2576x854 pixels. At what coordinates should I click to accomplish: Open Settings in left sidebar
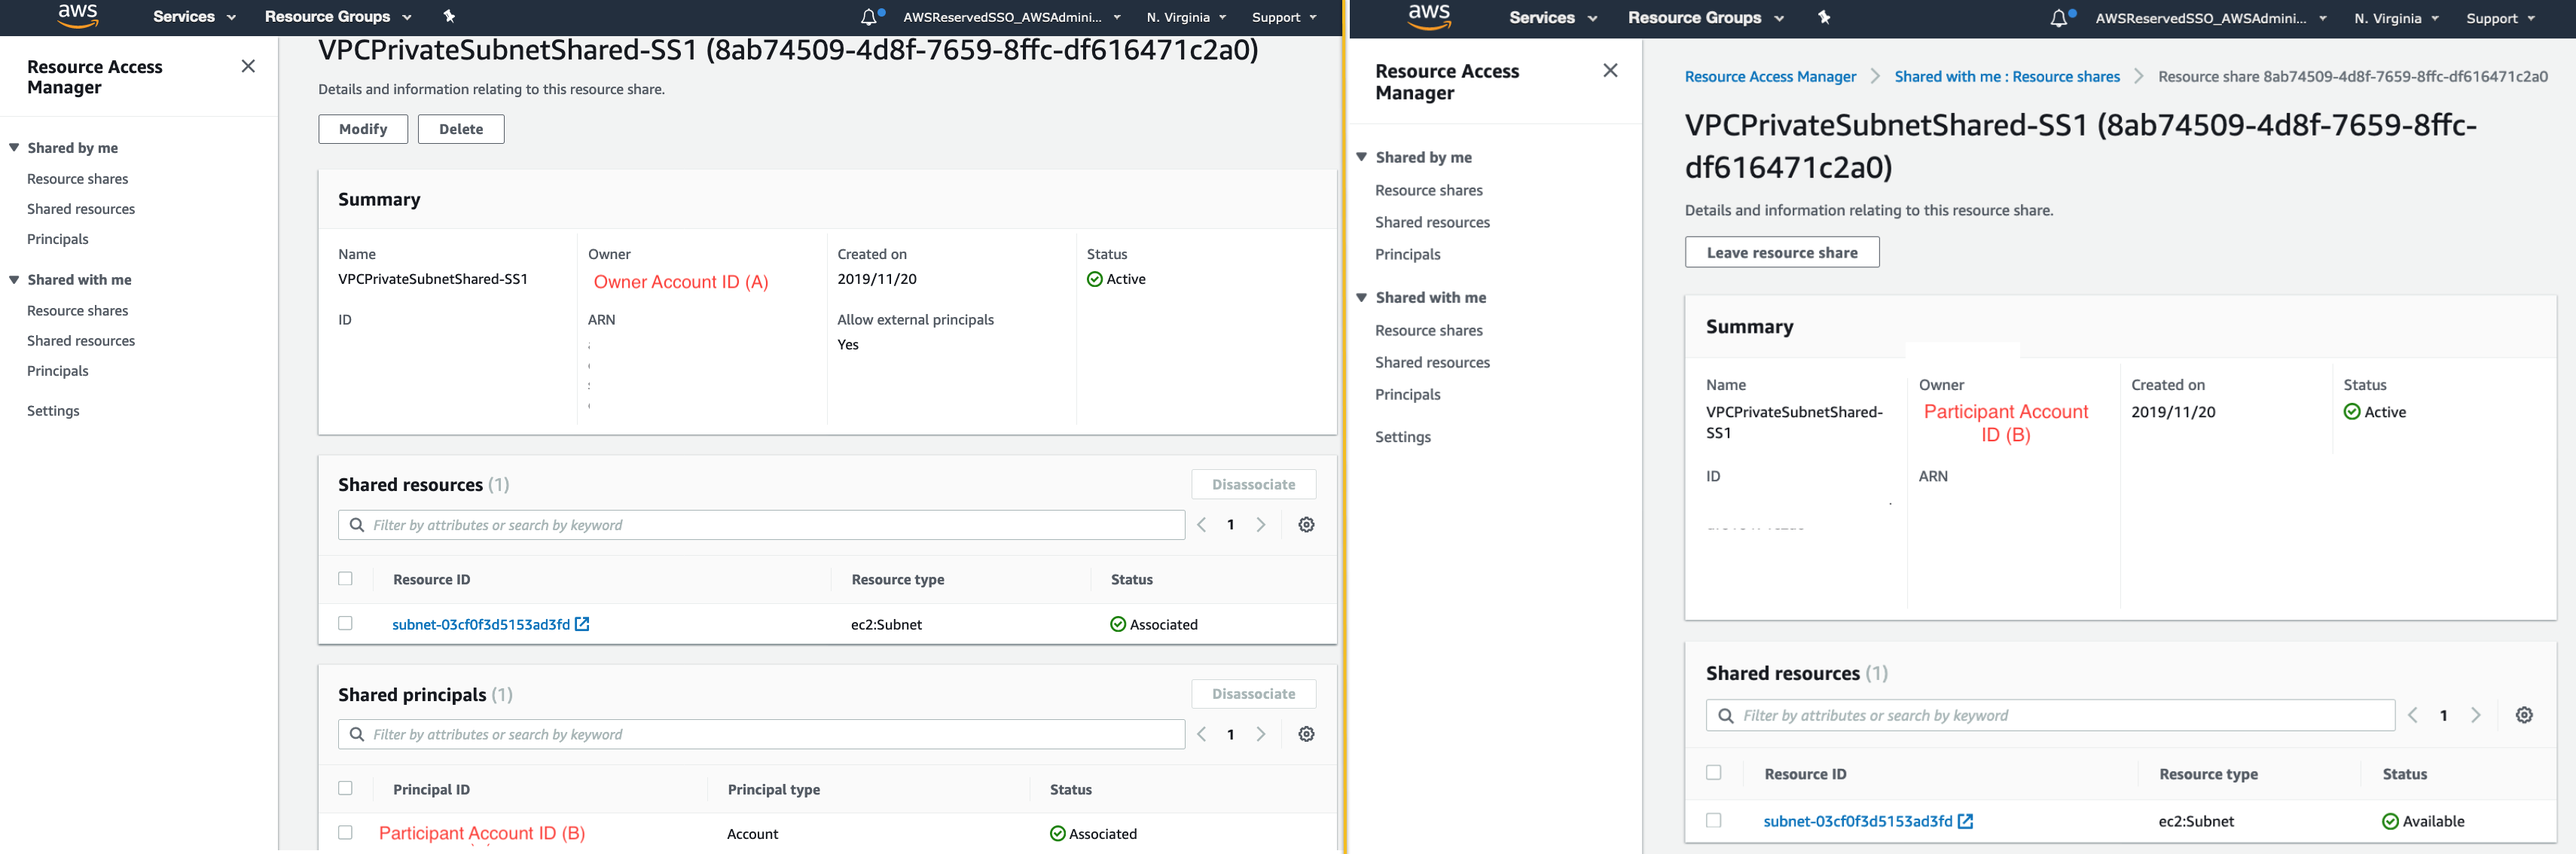pos(53,411)
